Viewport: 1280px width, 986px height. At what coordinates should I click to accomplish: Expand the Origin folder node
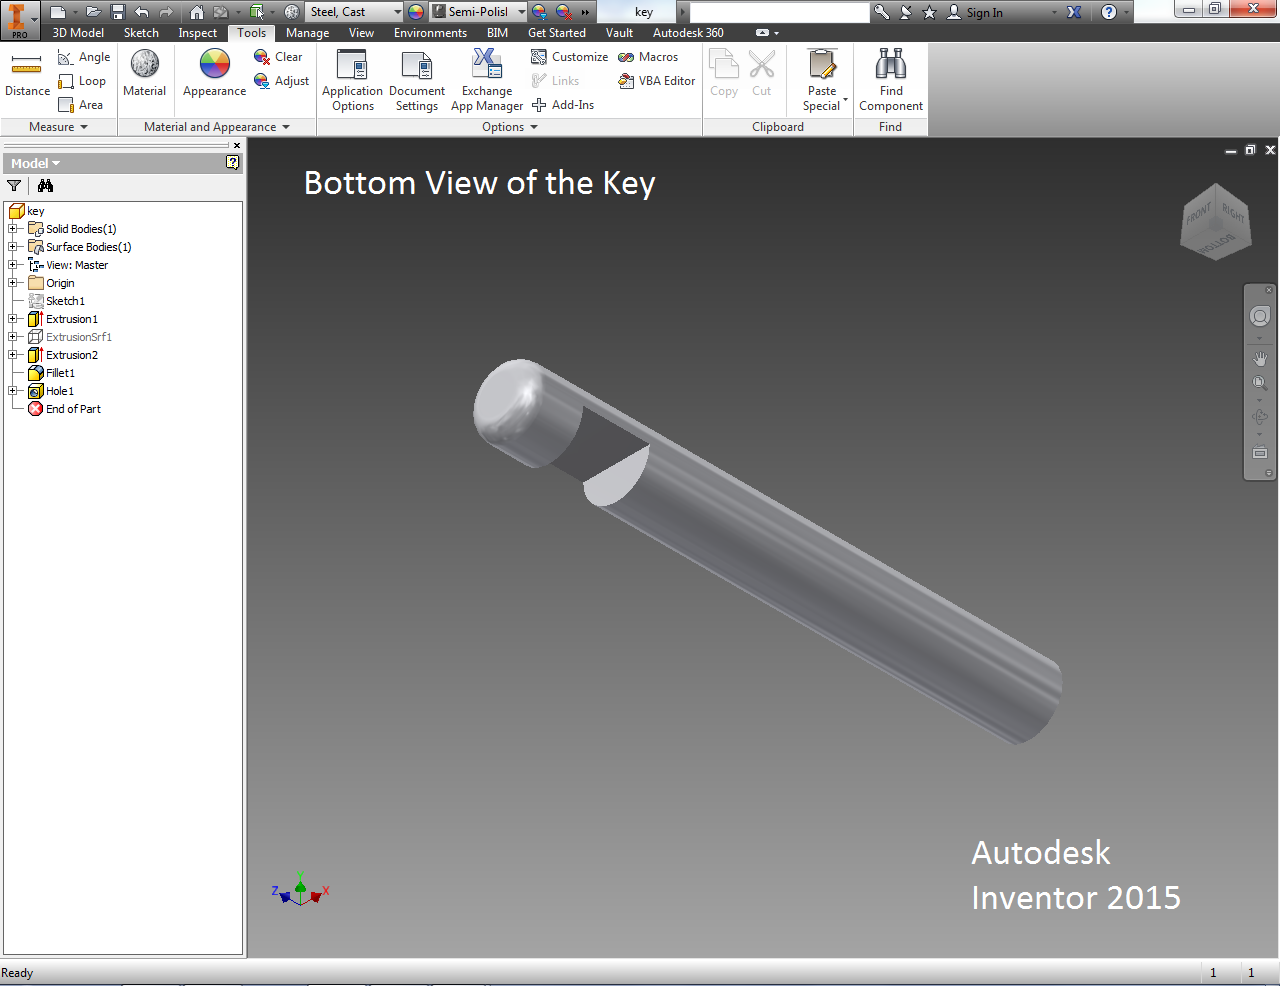(13, 283)
